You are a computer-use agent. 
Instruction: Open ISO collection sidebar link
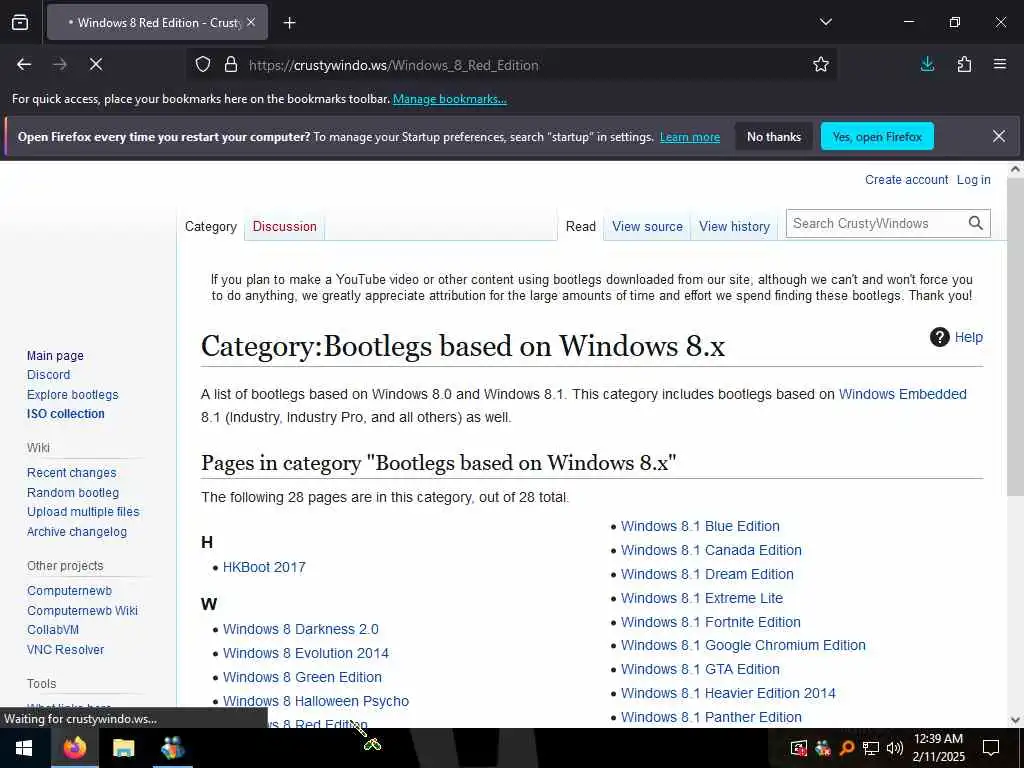click(65, 414)
